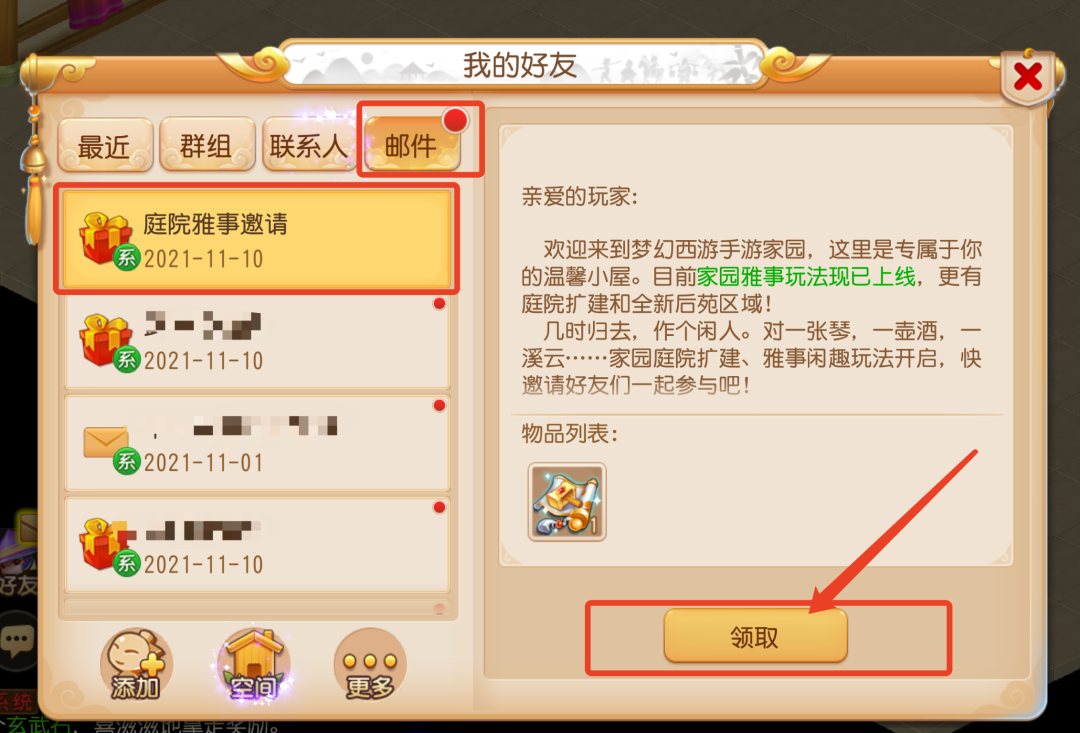Viewport: 1080px width, 733px height.
Task: Click the partially visible fifth mail entry
Action: (x=256, y=608)
